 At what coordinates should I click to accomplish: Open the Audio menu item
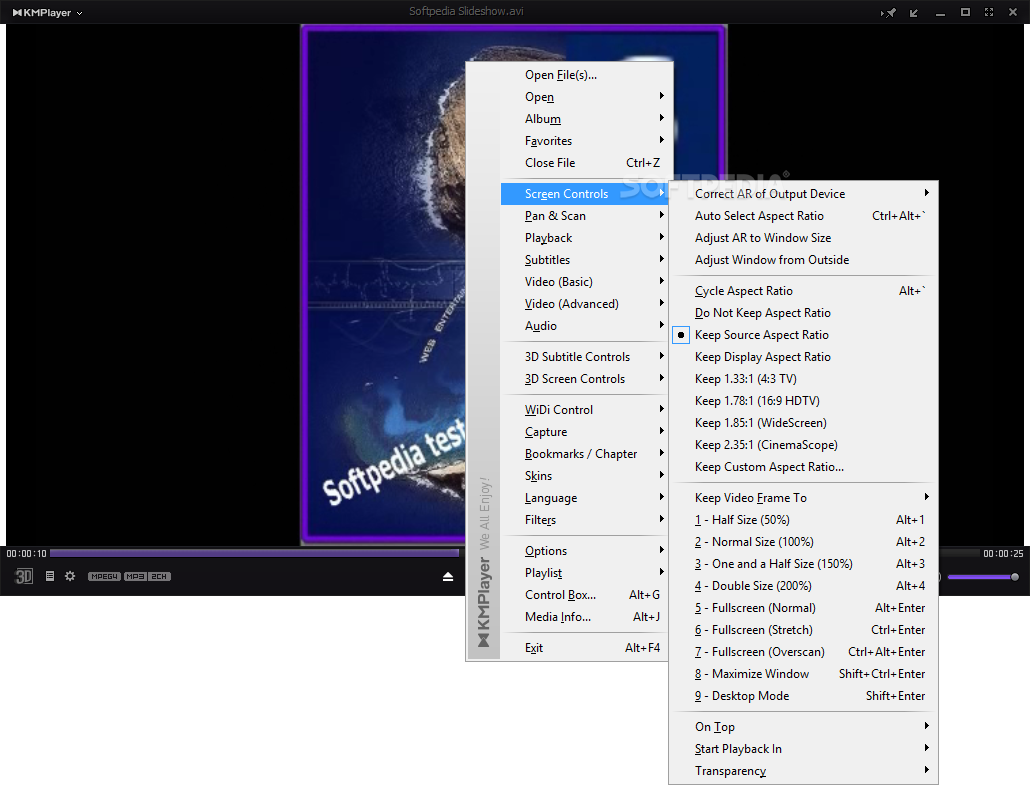(x=584, y=326)
